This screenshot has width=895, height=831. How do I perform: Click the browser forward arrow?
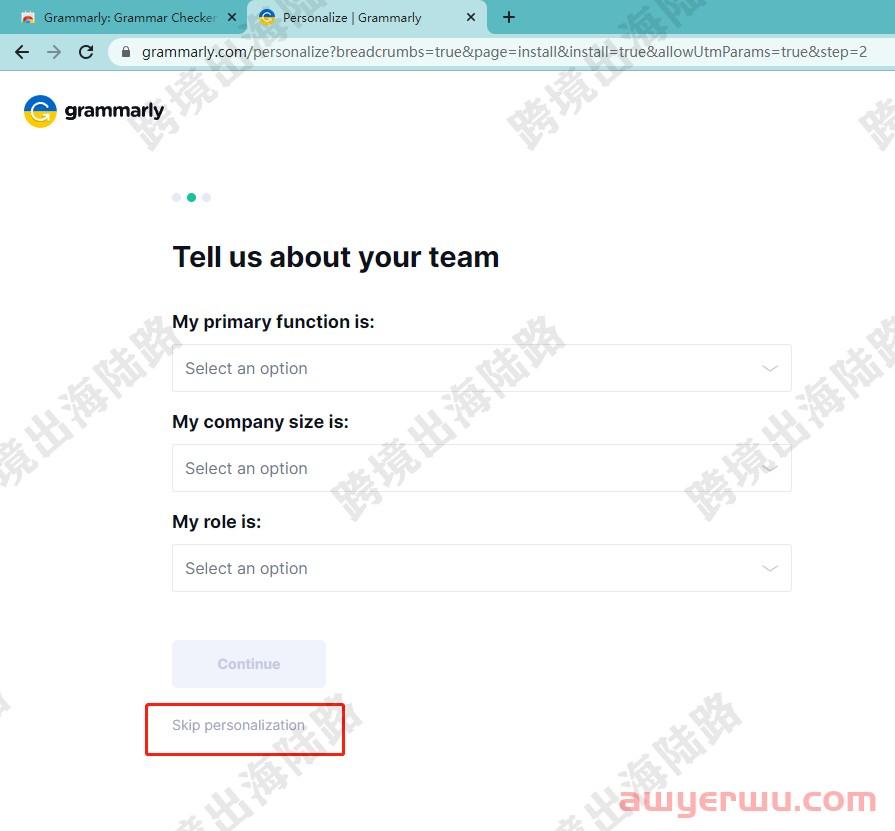click(54, 52)
